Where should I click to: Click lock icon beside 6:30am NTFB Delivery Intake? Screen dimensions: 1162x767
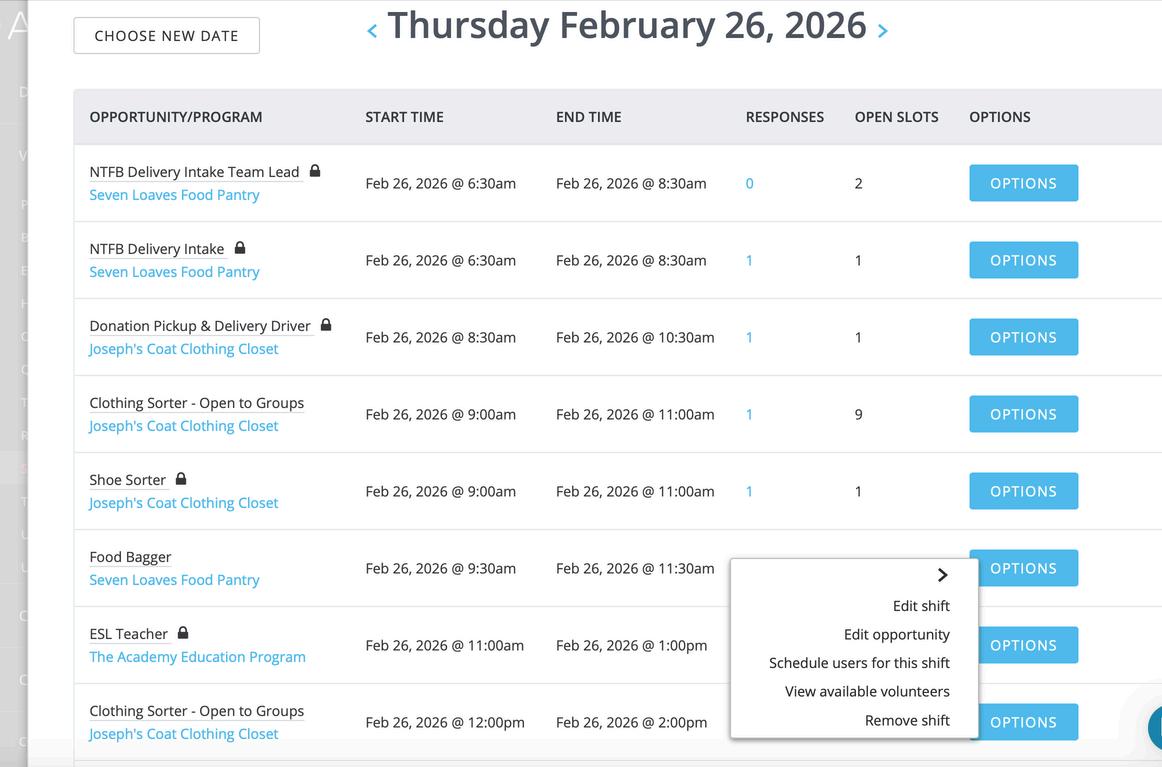point(240,248)
